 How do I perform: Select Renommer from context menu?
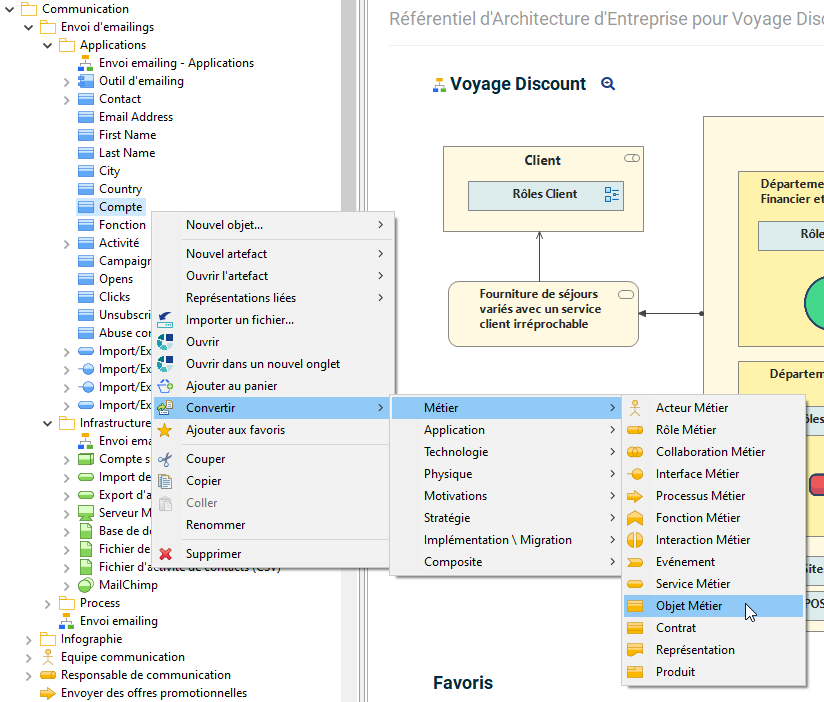(273, 525)
